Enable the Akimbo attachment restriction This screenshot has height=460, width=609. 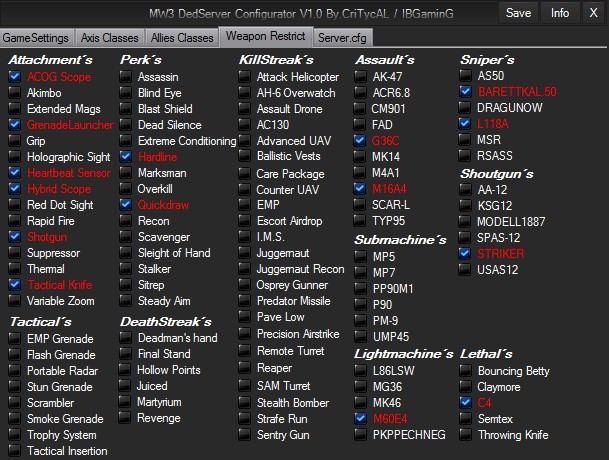tap(14, 93)
